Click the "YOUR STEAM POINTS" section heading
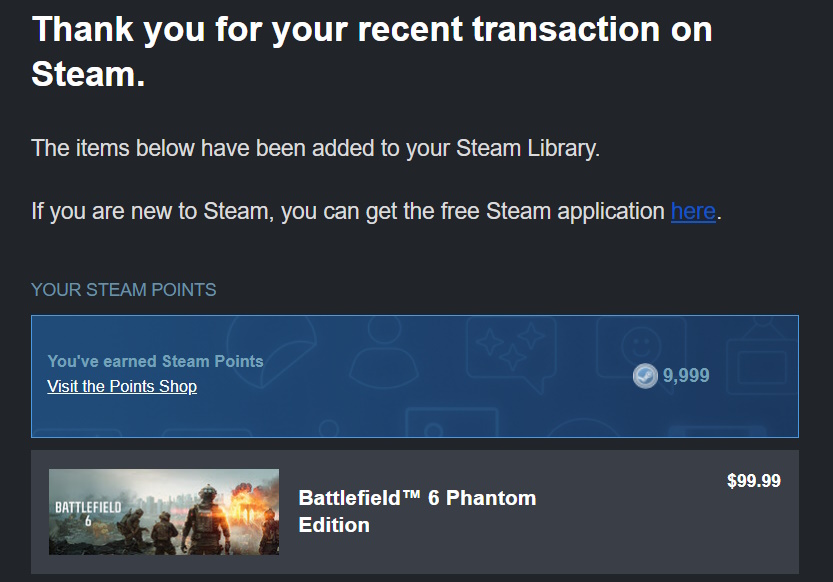This screenshot has width=833, height=582. click(x=124, y=290)
